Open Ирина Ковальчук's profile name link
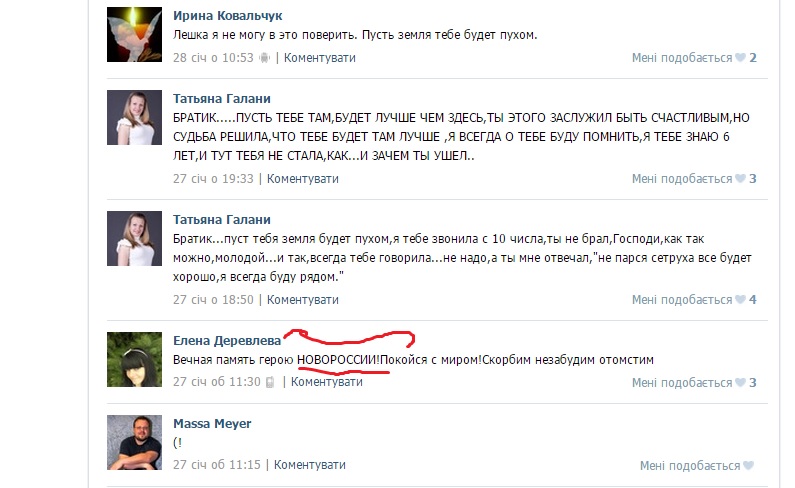 click(x=227, y=16)
